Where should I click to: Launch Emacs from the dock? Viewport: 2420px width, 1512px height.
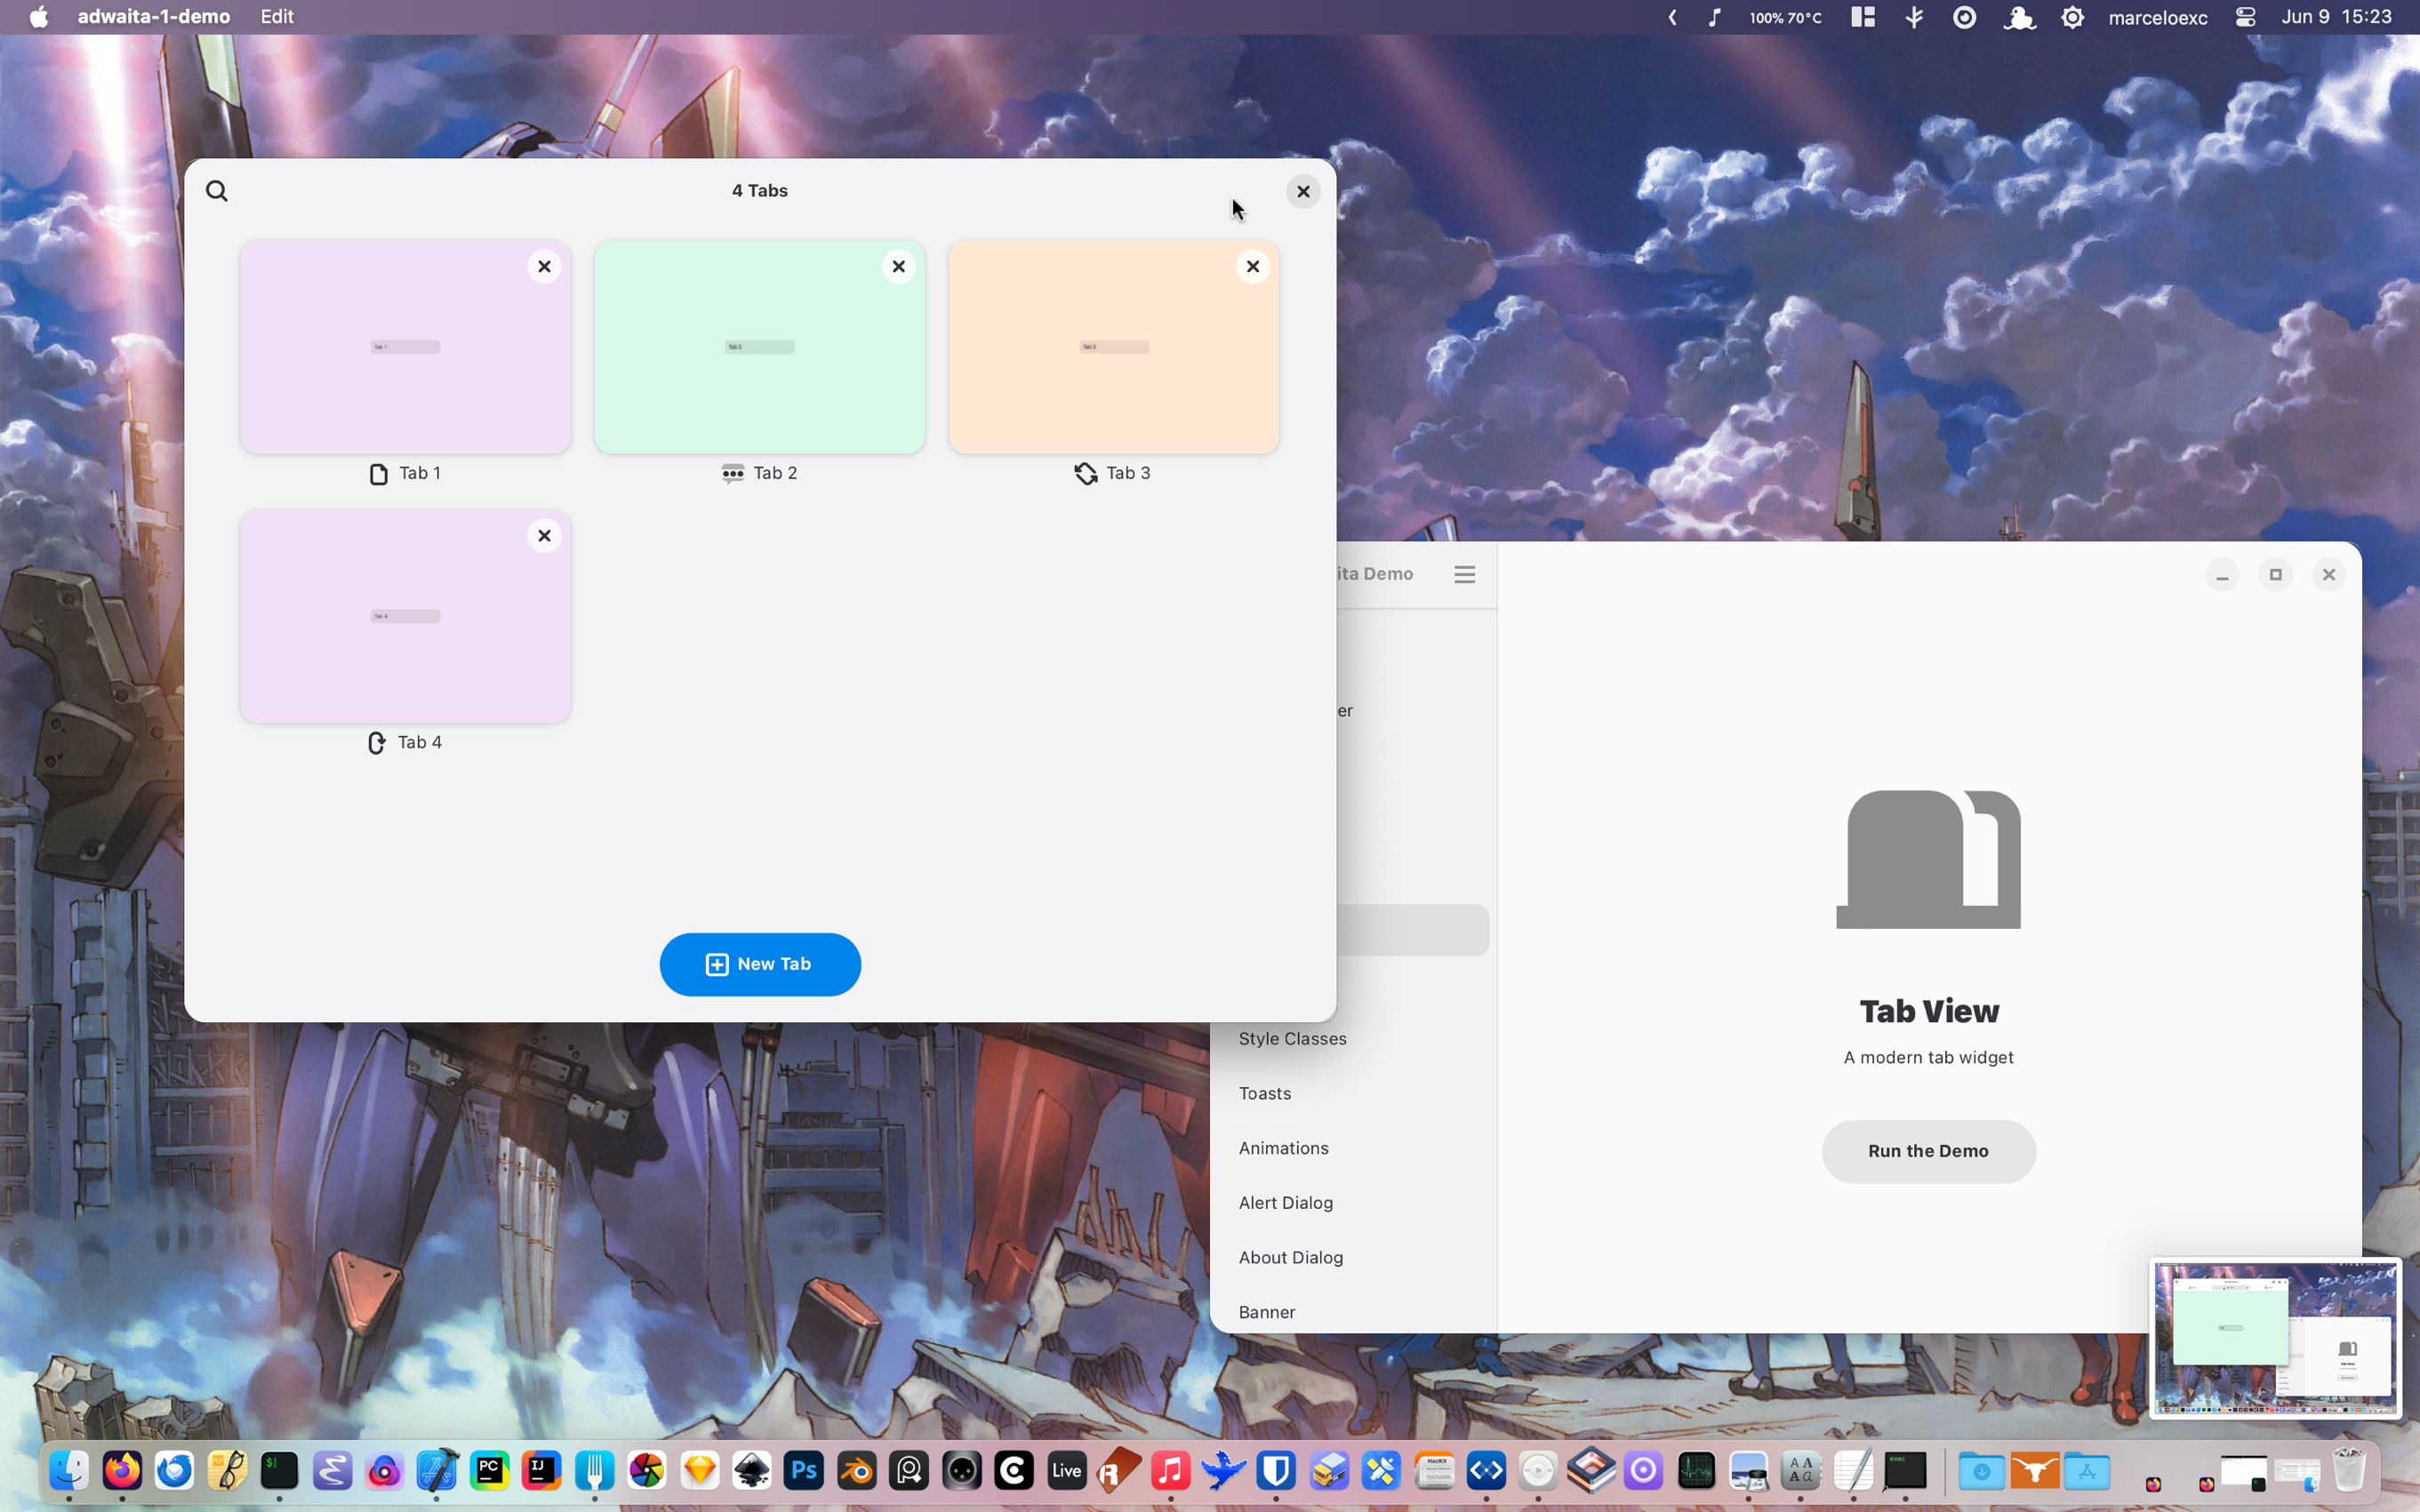point(332,1470)
